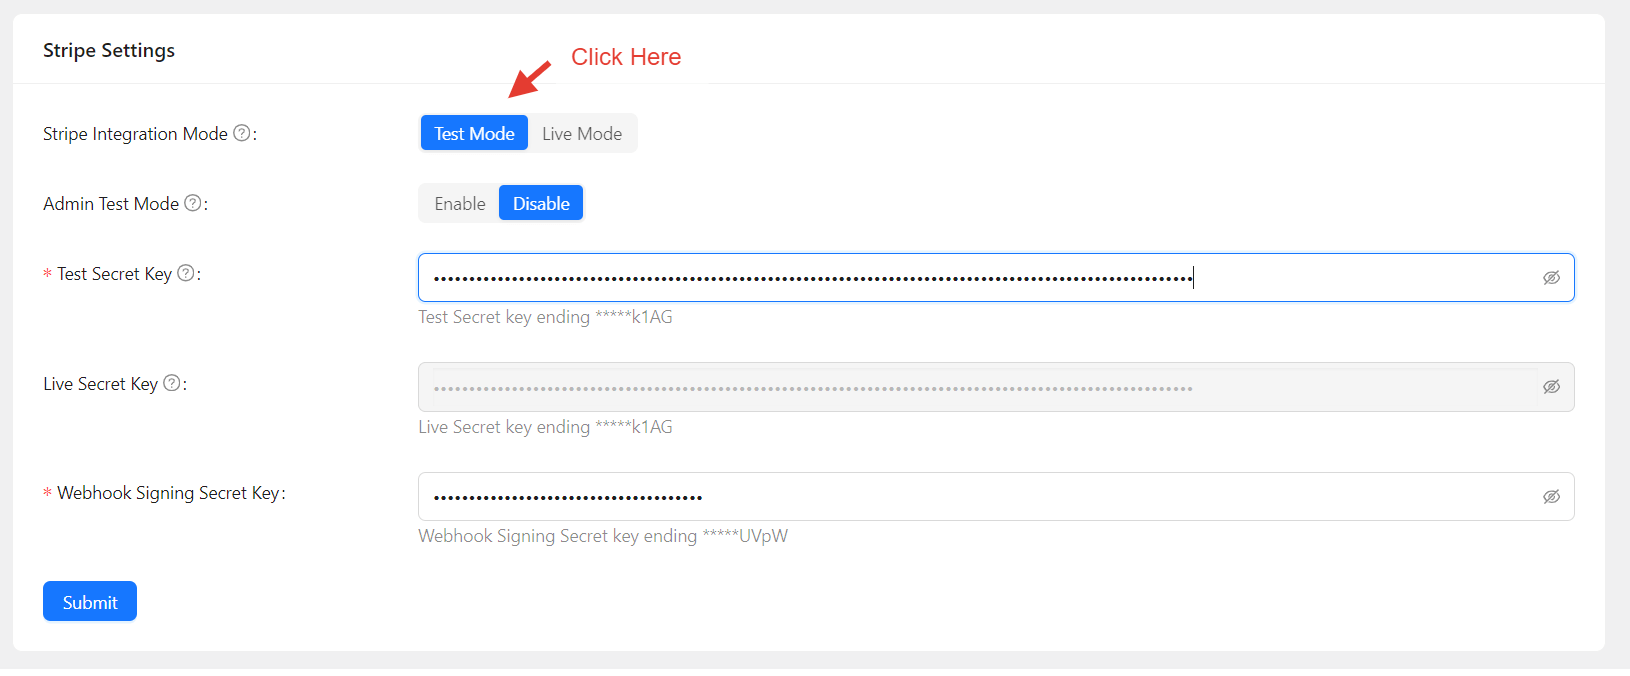Click the Test Secret Key label text

pos(114,274)
